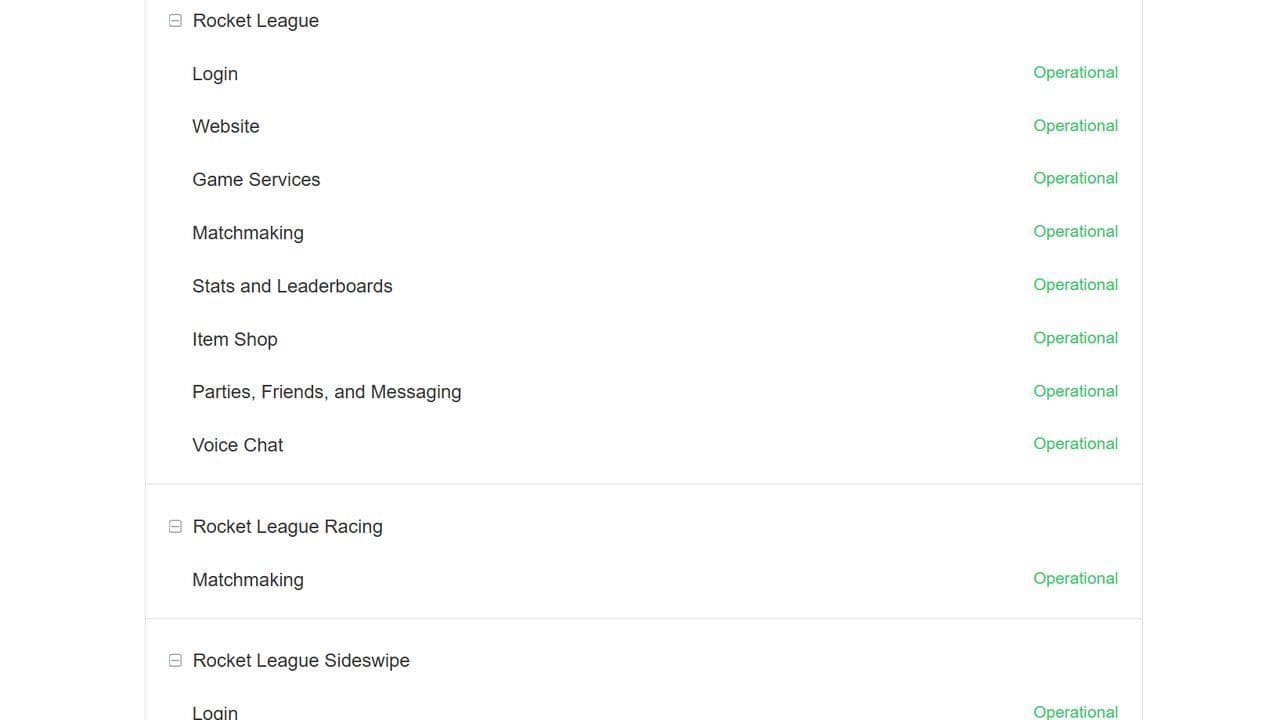The image size is (1280, 720).
Task: Click the Rocket League Sideswipe heading
Action: 300,661
